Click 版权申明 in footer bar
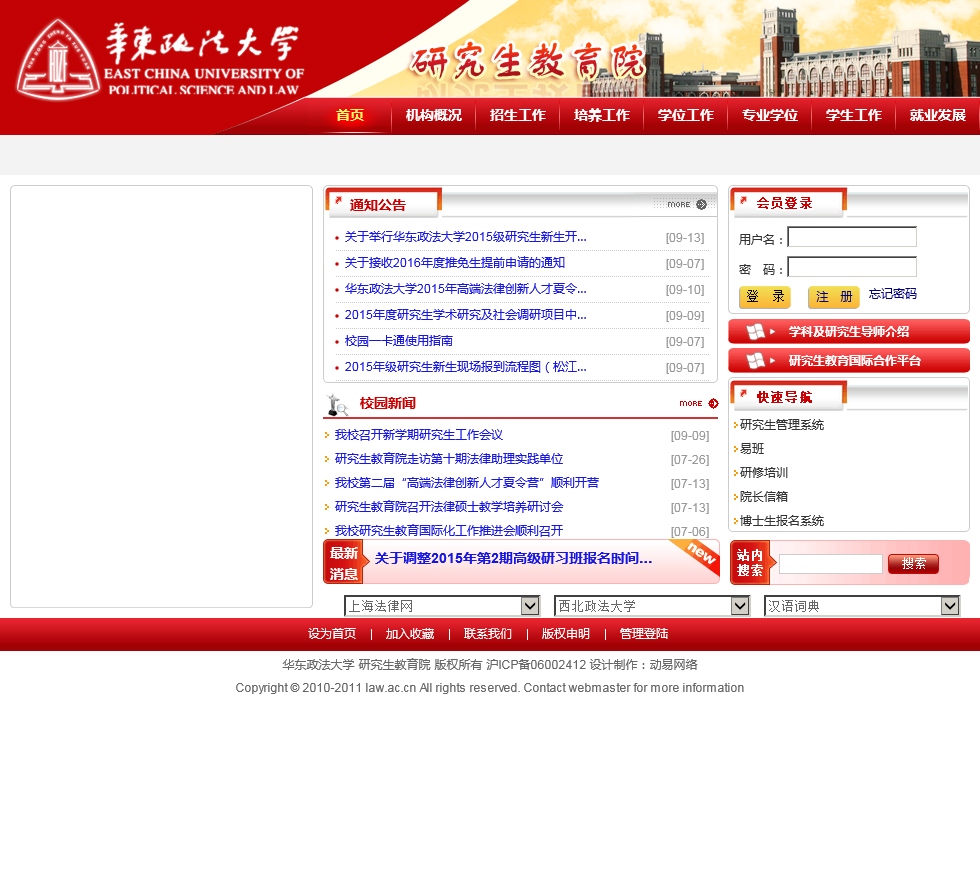Viewport: 980px width, 891px height. 566,634
